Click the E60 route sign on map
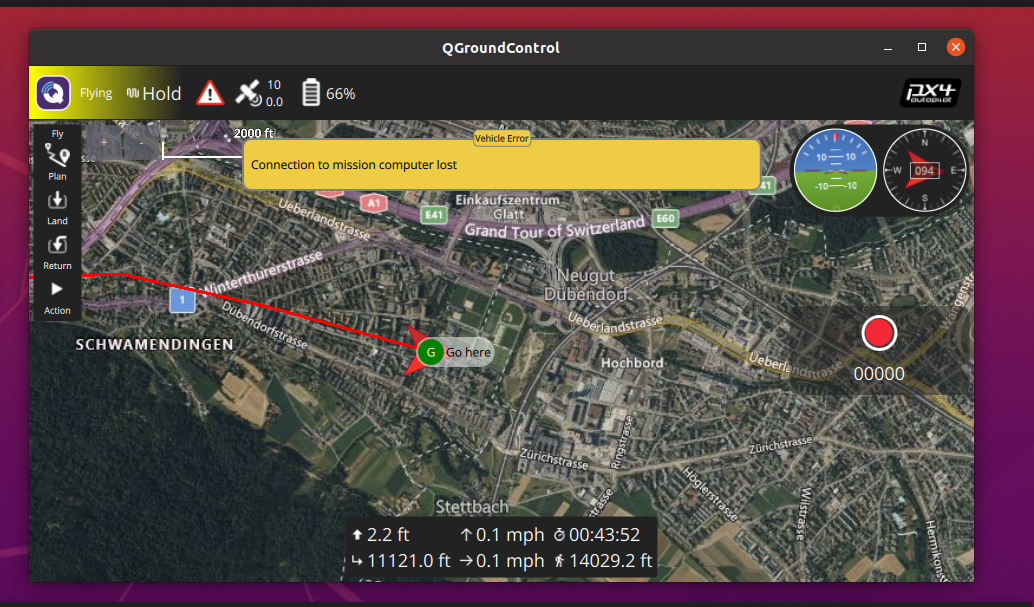Image resolution: width=1034 pixels, height=607 pixels. (665, 218)
